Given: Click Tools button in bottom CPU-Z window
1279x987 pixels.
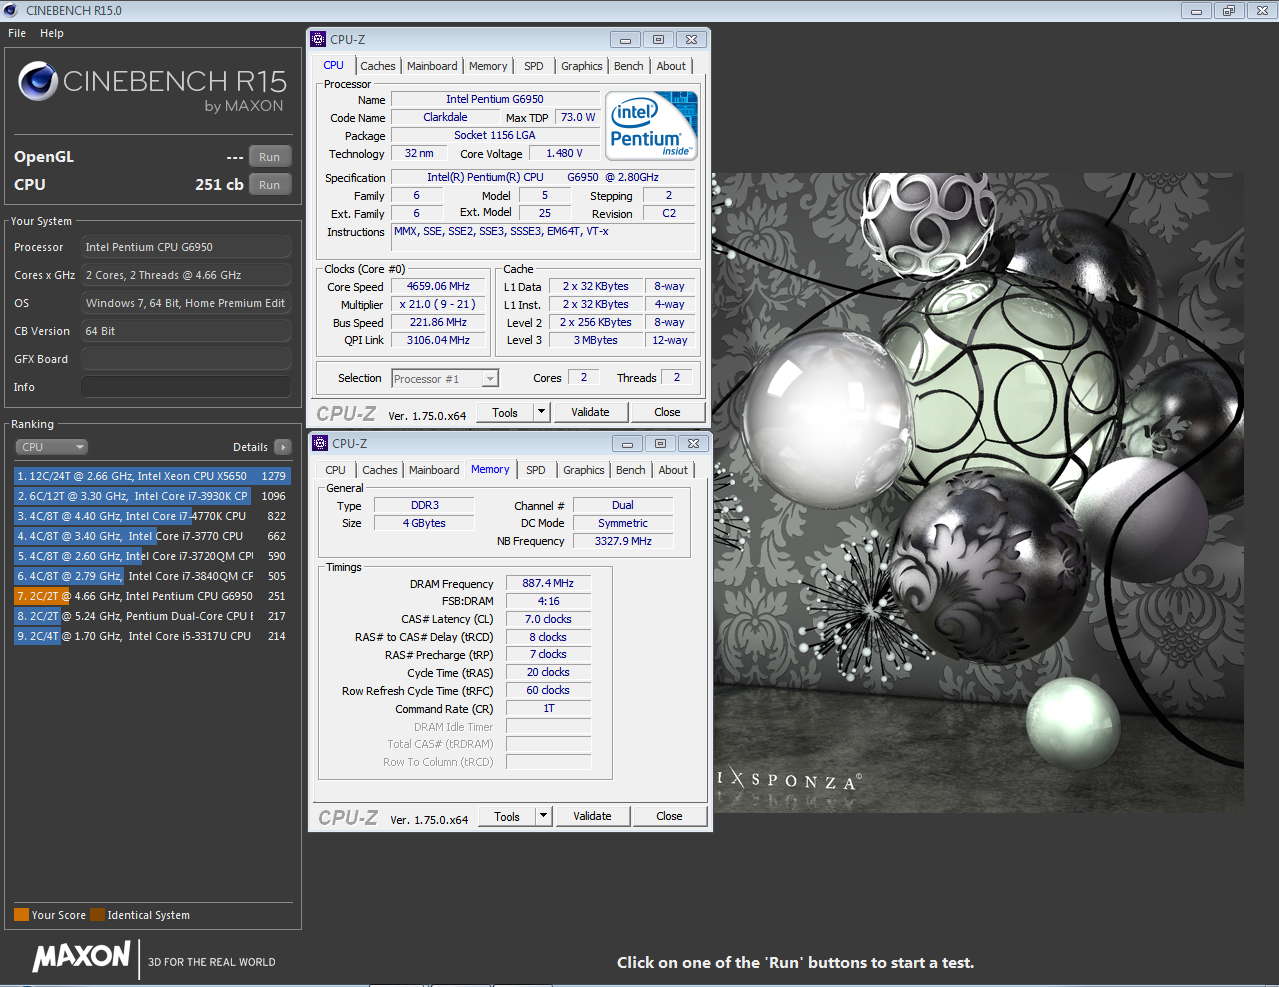Looking at the screenshot, I should [507, 816].
